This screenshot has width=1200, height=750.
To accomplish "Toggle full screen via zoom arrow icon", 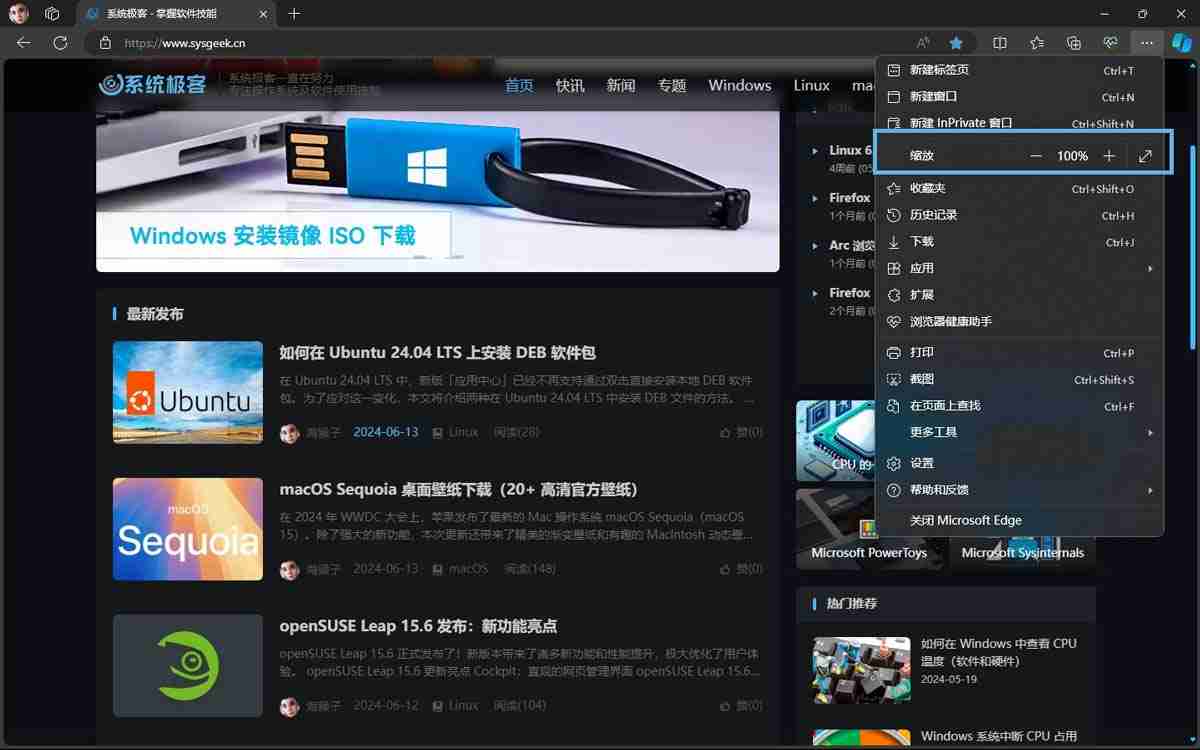I will pyautogui.click(x=1144, y=156).
